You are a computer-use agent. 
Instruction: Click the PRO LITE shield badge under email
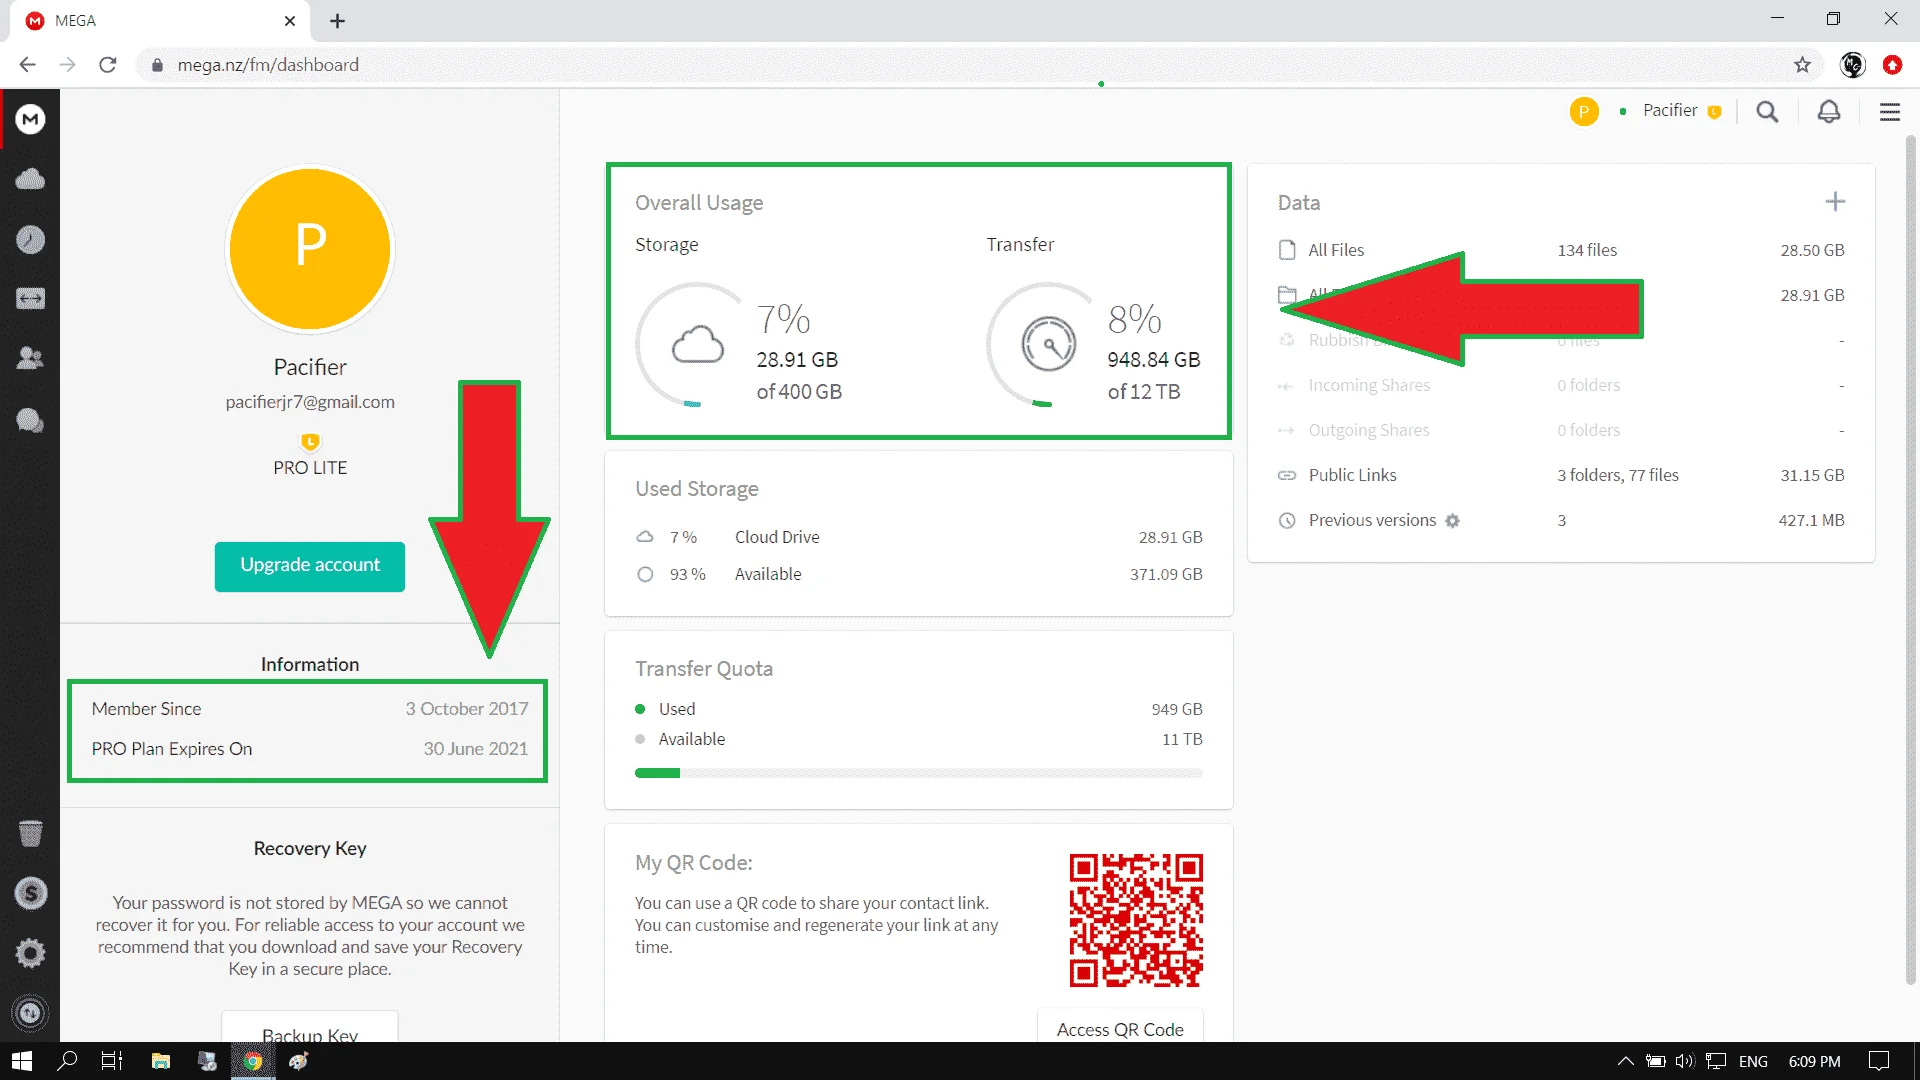[310, 442]
